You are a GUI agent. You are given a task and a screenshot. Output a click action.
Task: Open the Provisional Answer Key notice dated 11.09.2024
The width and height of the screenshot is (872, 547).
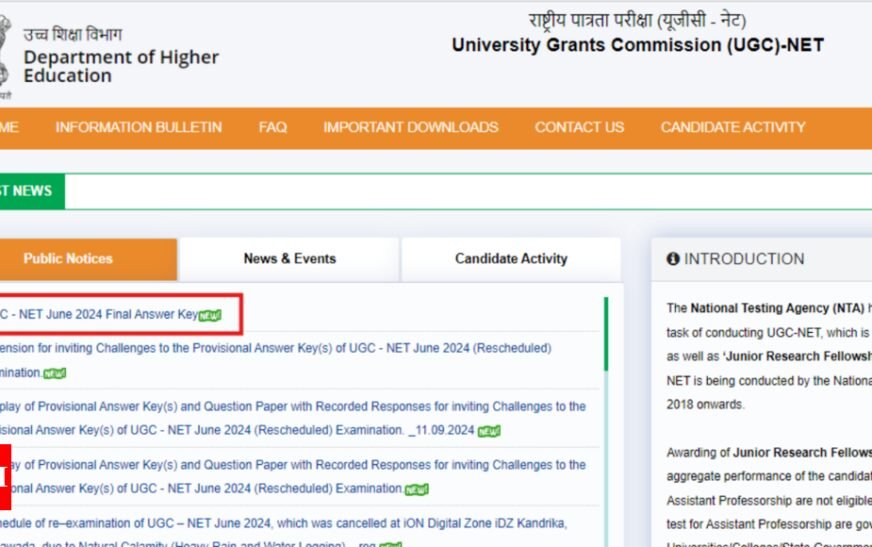pyautogui.click(x=293, y=419)
